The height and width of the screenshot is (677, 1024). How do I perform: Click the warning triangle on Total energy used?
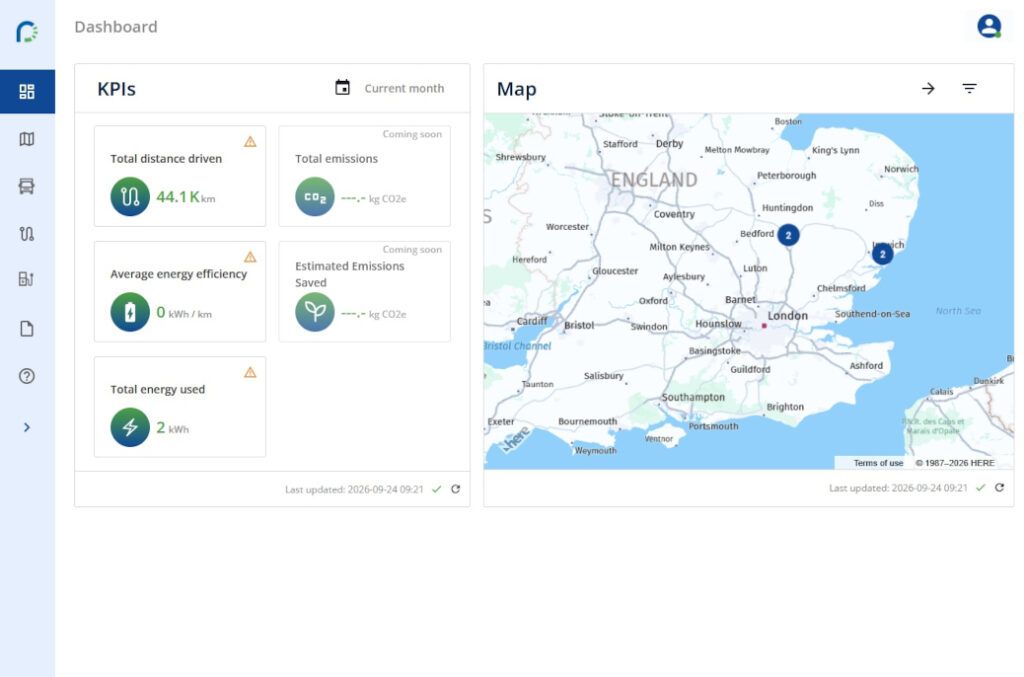pos(250,373)
